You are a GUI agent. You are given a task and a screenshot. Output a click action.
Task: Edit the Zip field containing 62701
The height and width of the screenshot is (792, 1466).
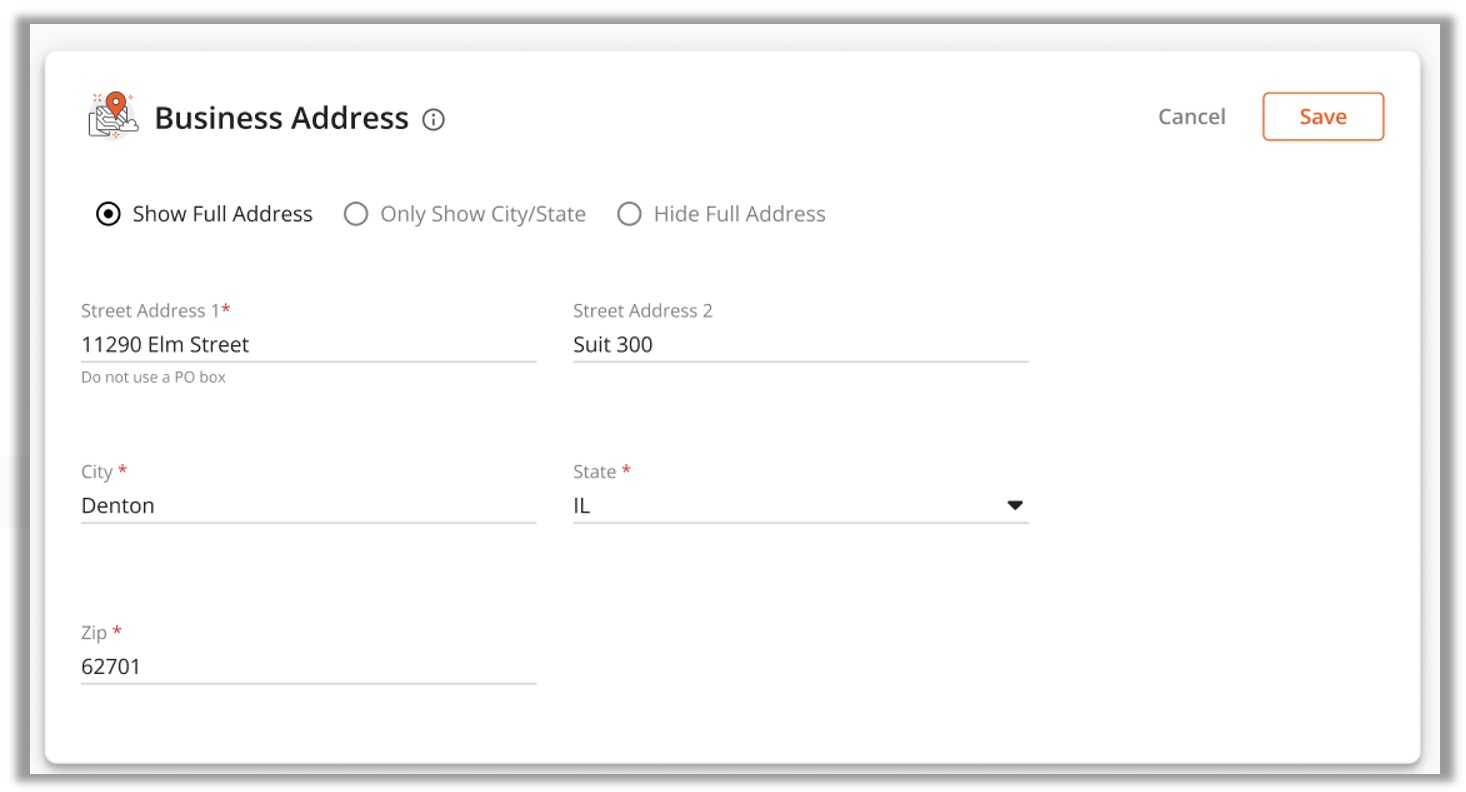coord(308,666)
